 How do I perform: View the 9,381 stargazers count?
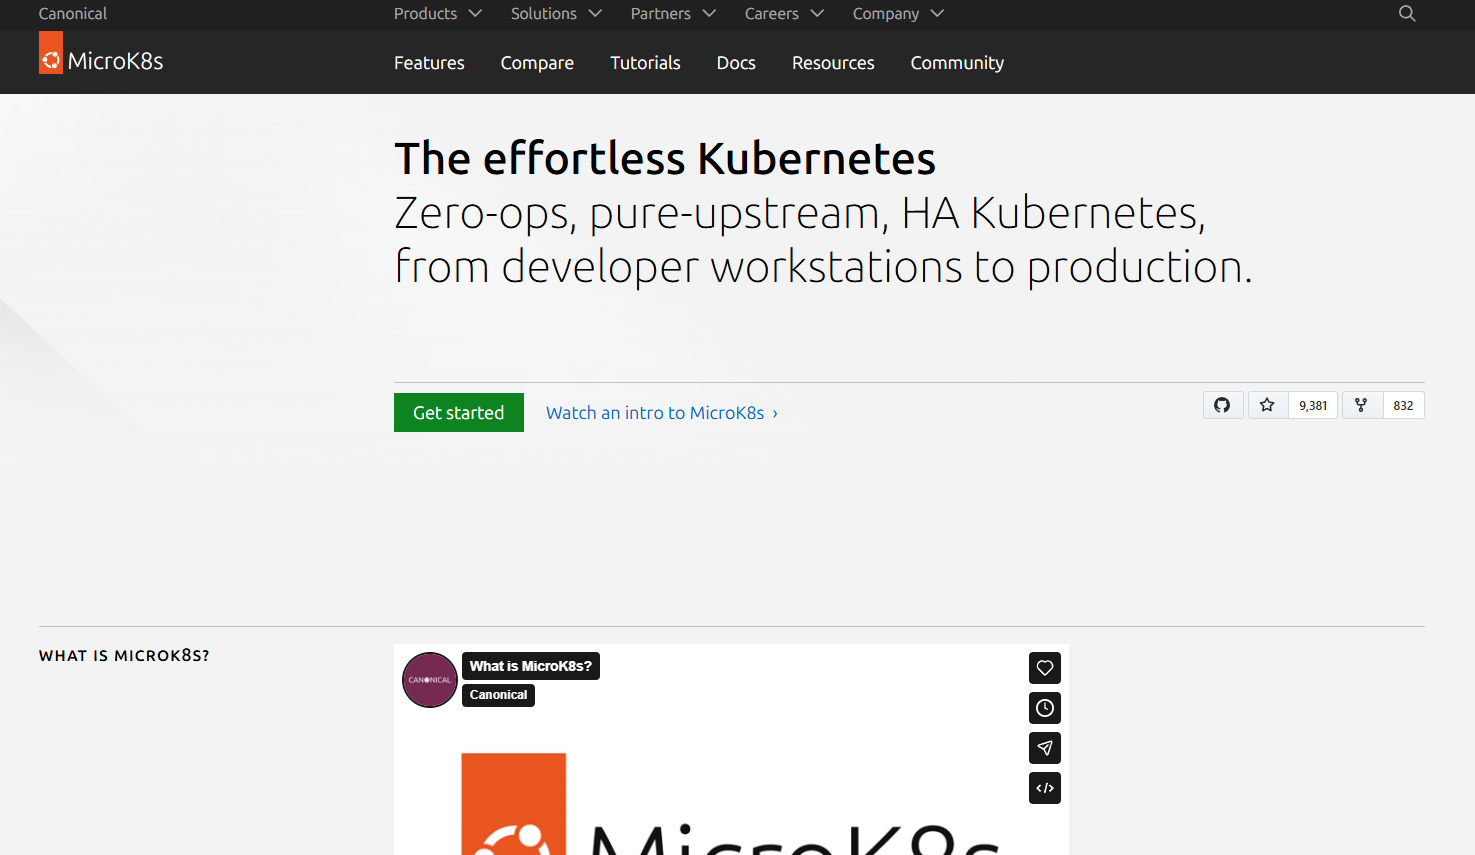[1313, 405]
